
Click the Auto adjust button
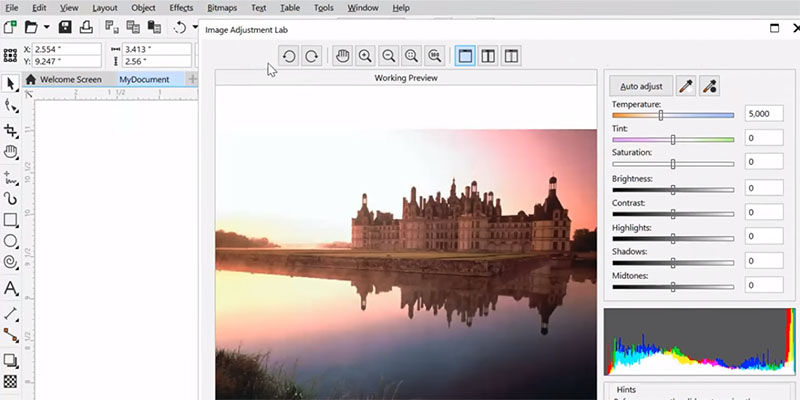640,87
